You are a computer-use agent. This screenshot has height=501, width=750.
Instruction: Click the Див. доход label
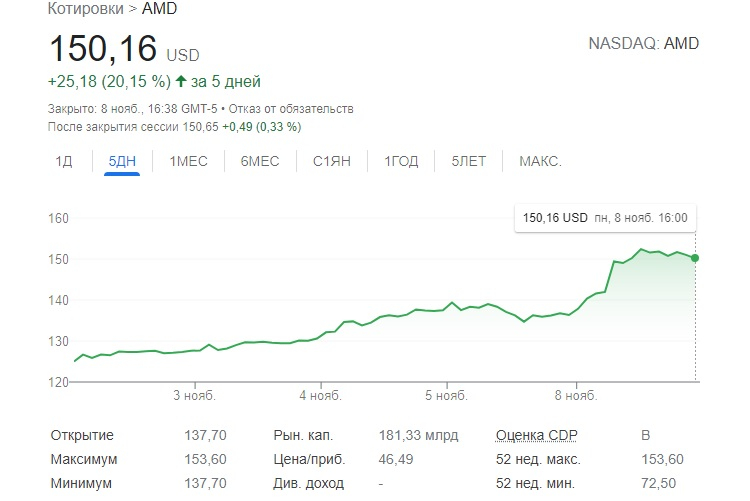tap(309, 483)
